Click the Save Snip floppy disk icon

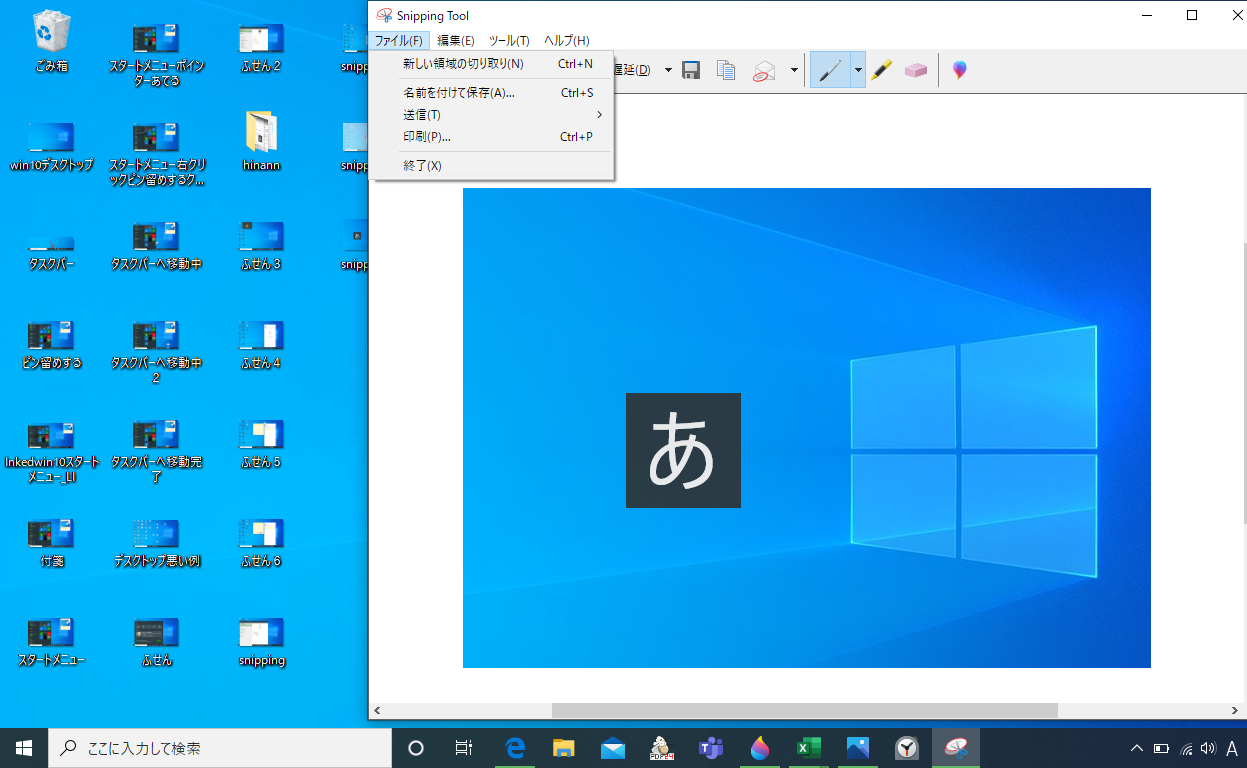pyautogui.click(x=691, y=70)
